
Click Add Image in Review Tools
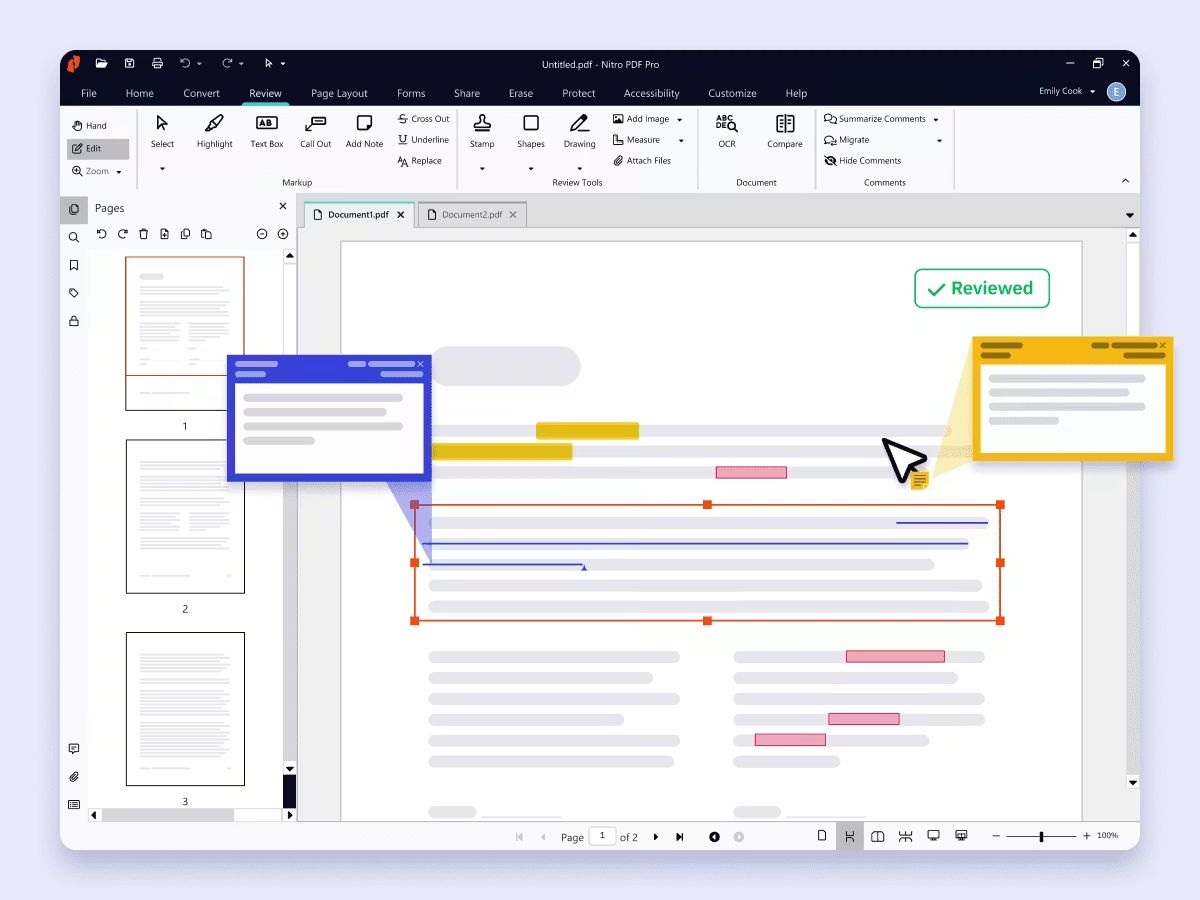tap(641, 119)
